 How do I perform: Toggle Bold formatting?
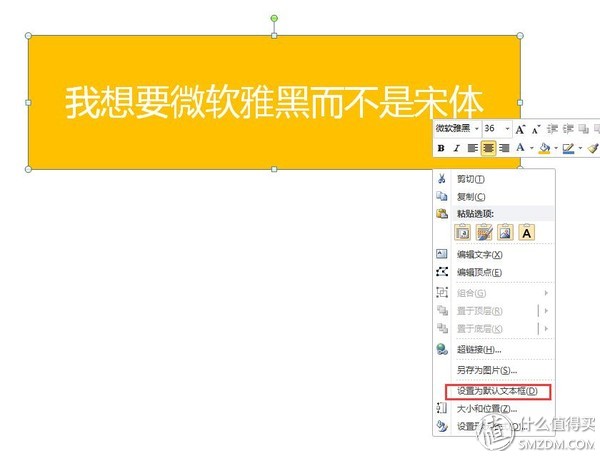click(x=441, y=148)
